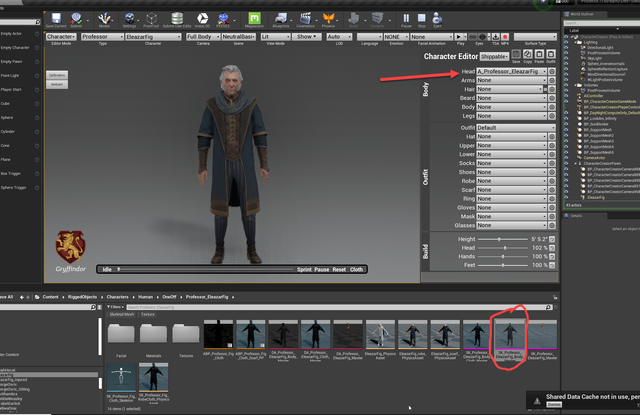Toggle visibility of BP_SunBlocker in outliner
Image resolution: width=640 pixels, height=415 pixels.
(566, 124)
